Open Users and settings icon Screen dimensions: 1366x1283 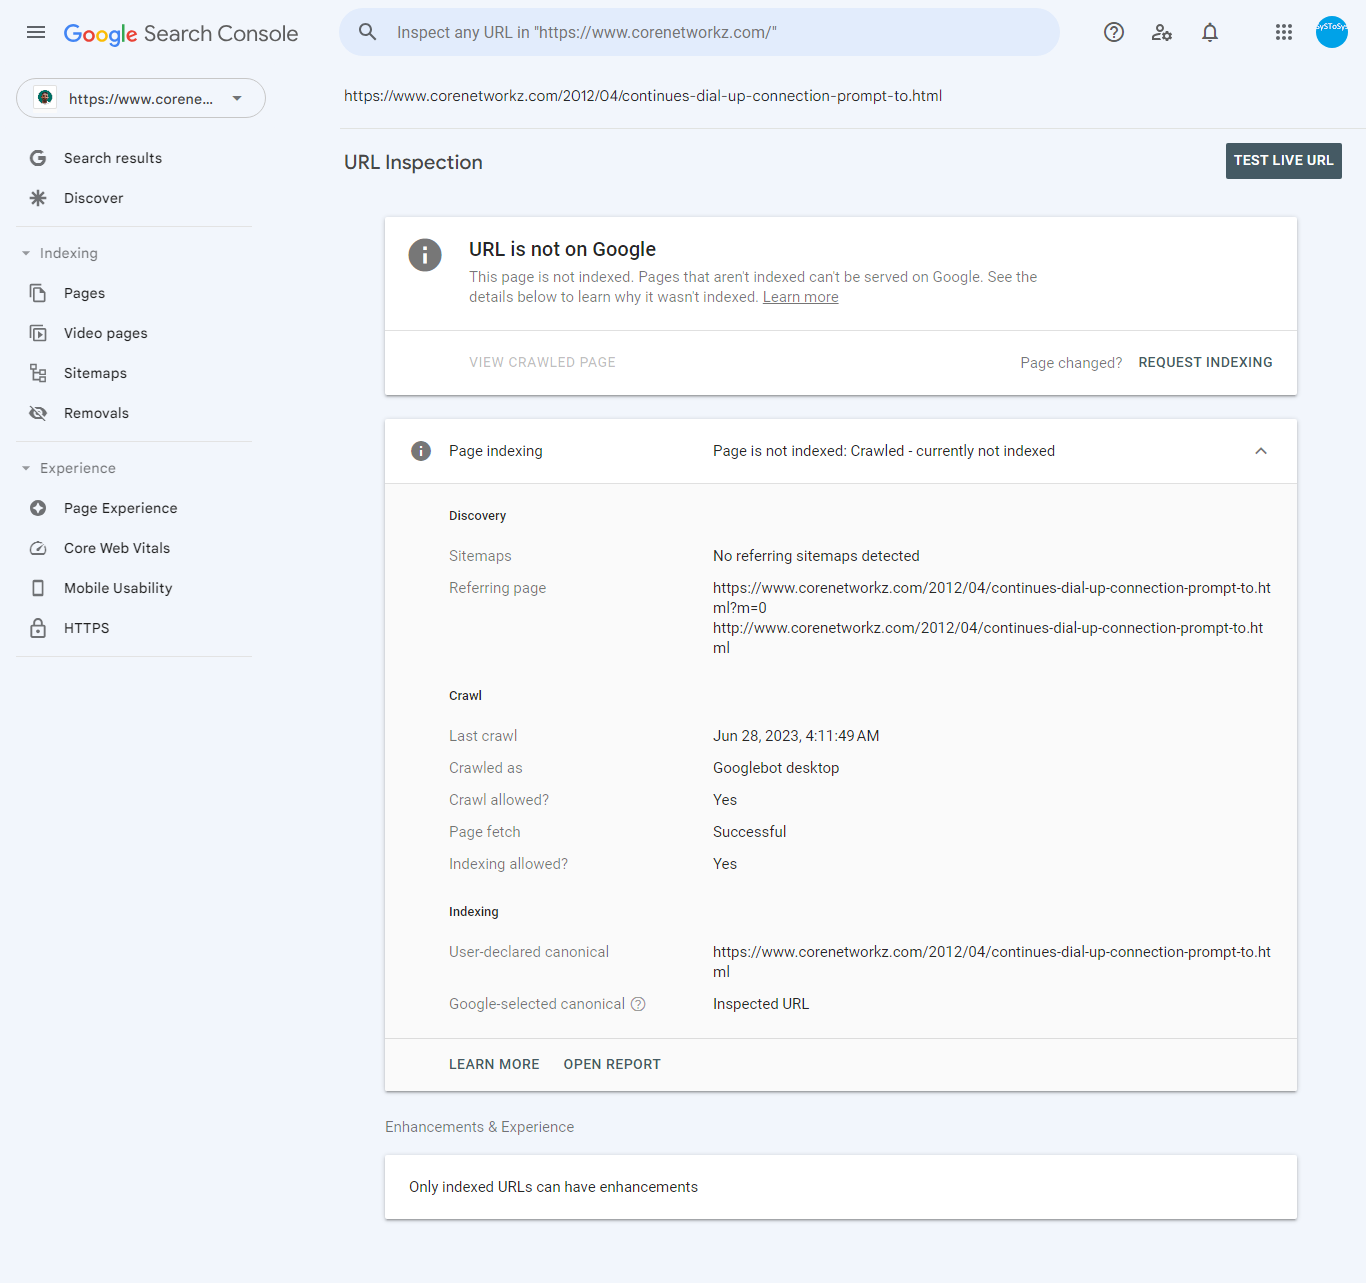1162,32
